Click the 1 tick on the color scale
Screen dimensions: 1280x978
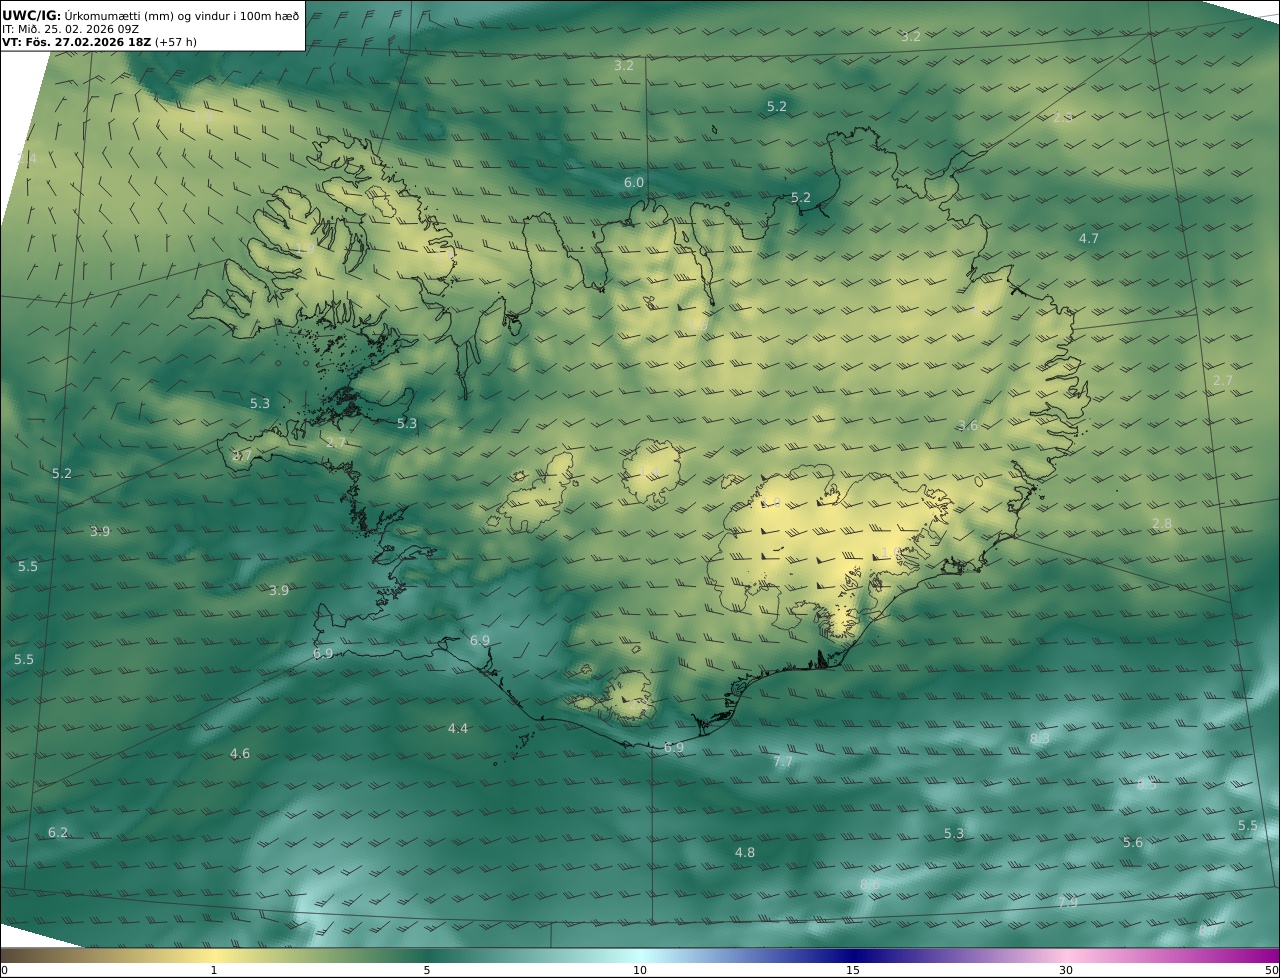(x=214, y=970)
